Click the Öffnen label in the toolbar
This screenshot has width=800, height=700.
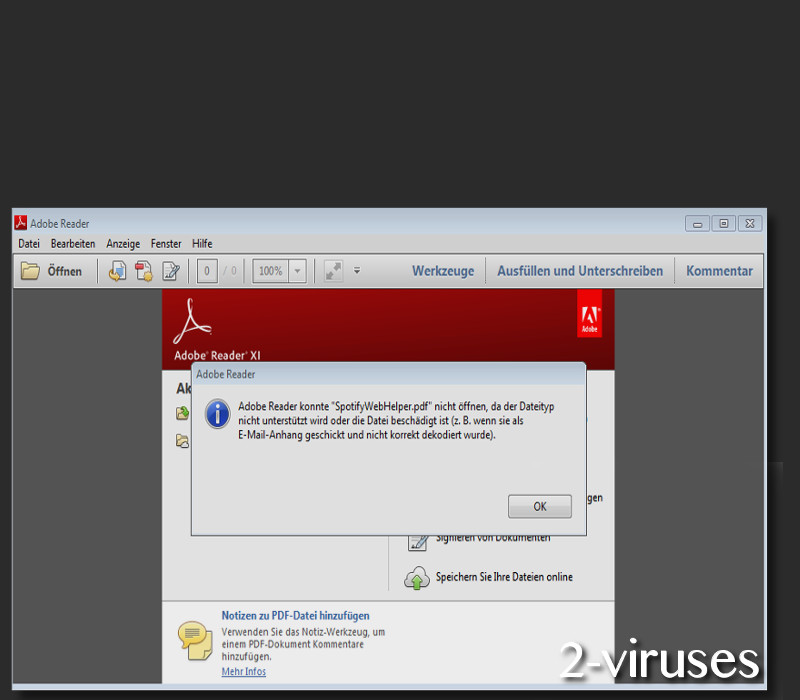[x=65, y=271]
